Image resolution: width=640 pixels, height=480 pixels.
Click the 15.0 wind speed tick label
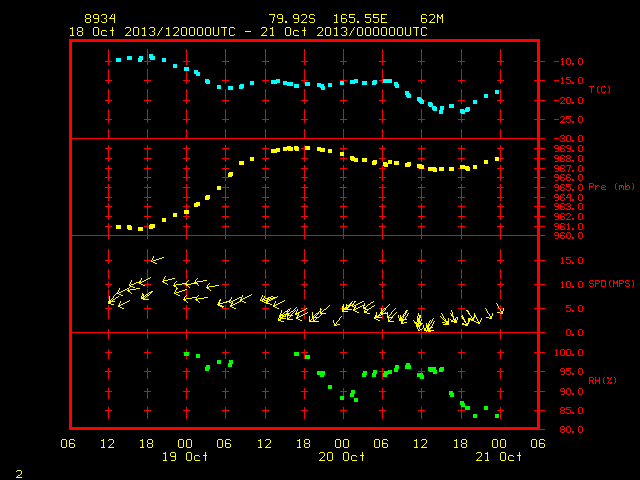571,260
